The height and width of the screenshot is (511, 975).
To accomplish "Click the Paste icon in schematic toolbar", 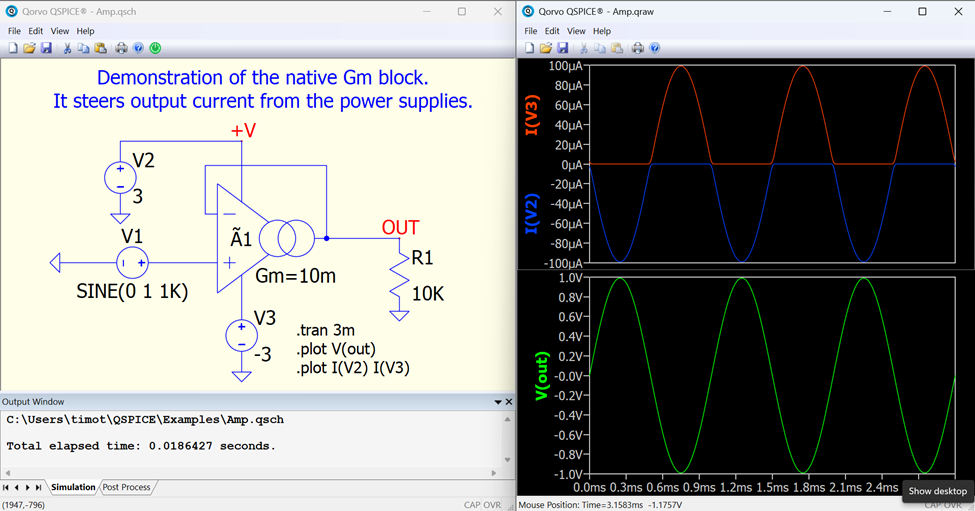I will click(x=100, y=48).
